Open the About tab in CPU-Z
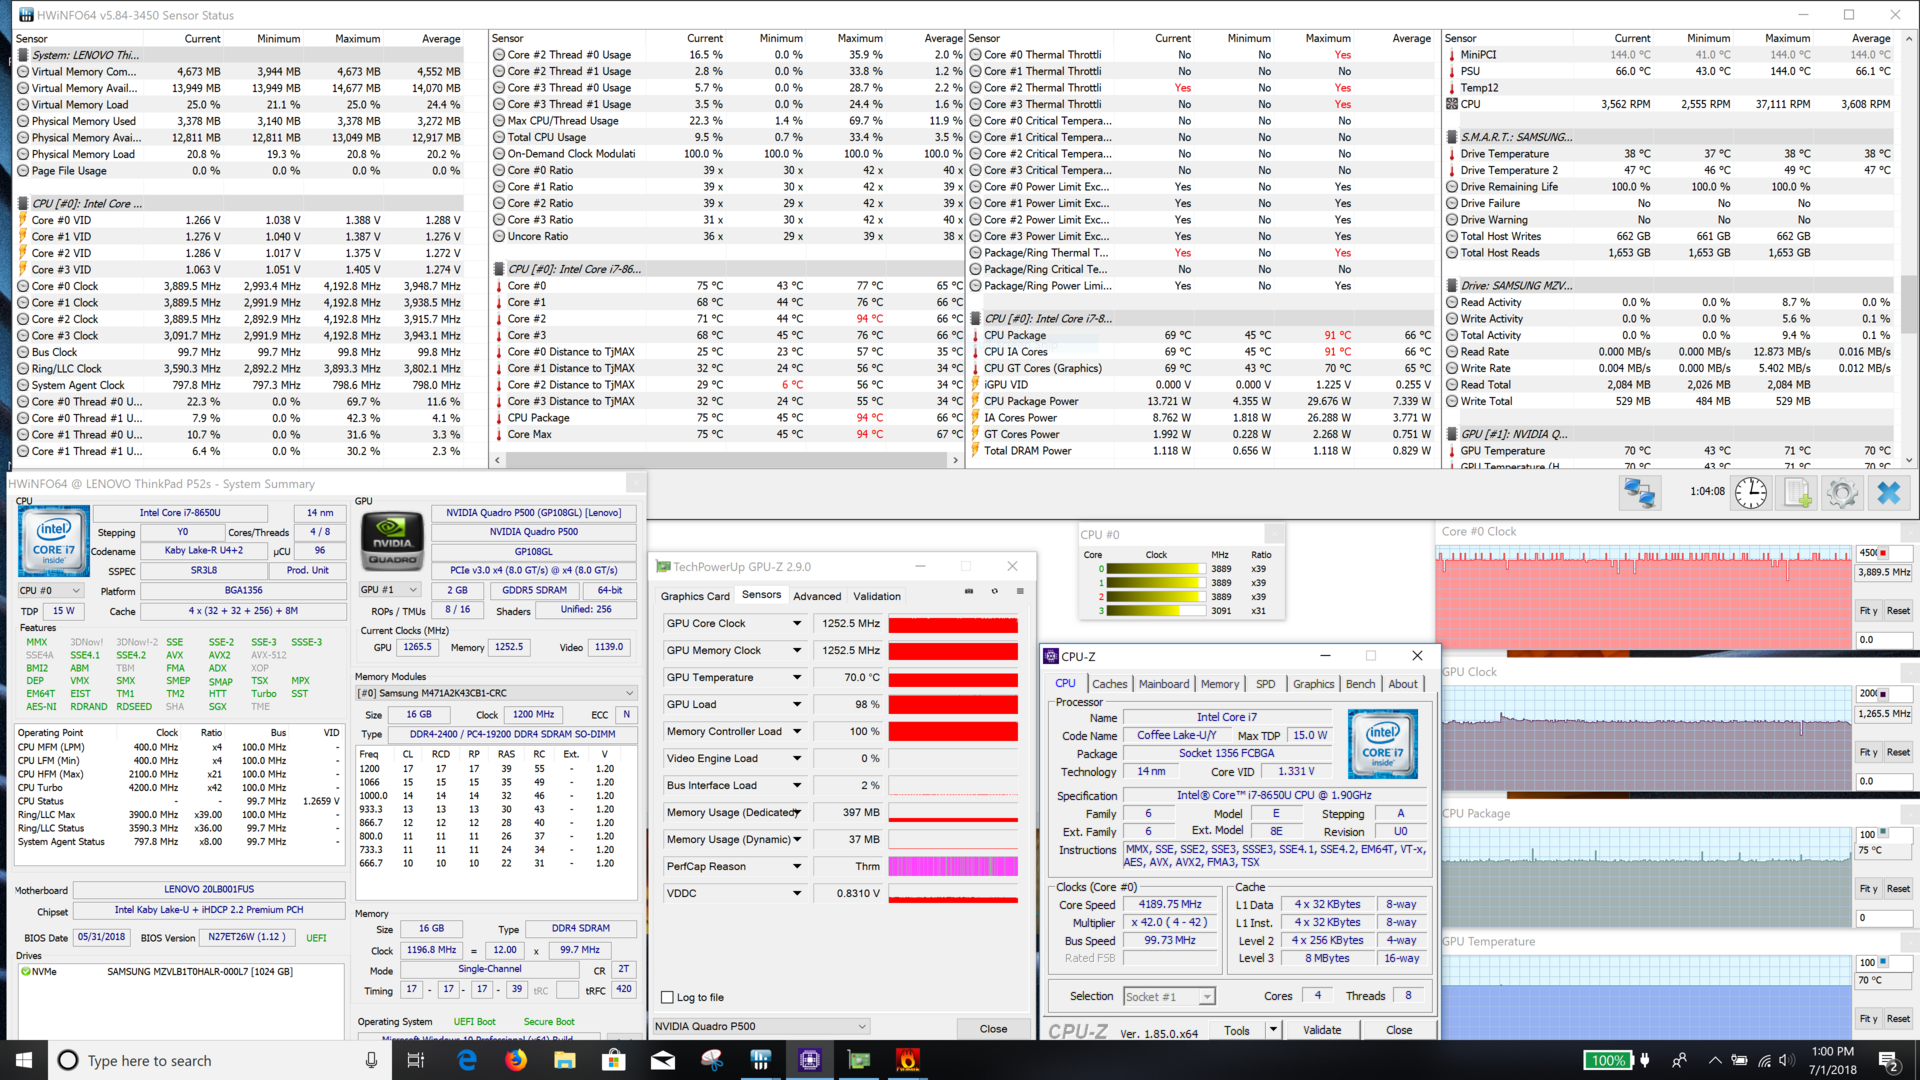The width and height of the screenshot is (1920, 1080). 1403,684
